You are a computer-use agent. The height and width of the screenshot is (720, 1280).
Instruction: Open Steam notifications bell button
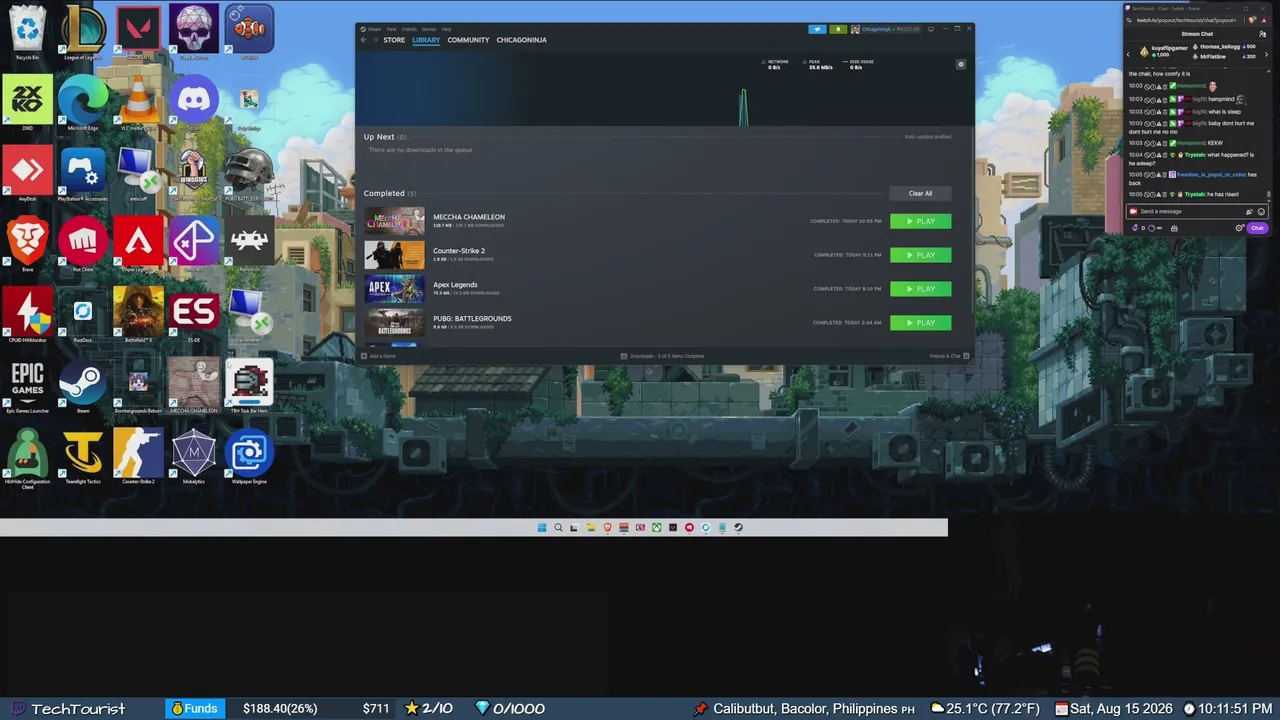coord(838,29)
